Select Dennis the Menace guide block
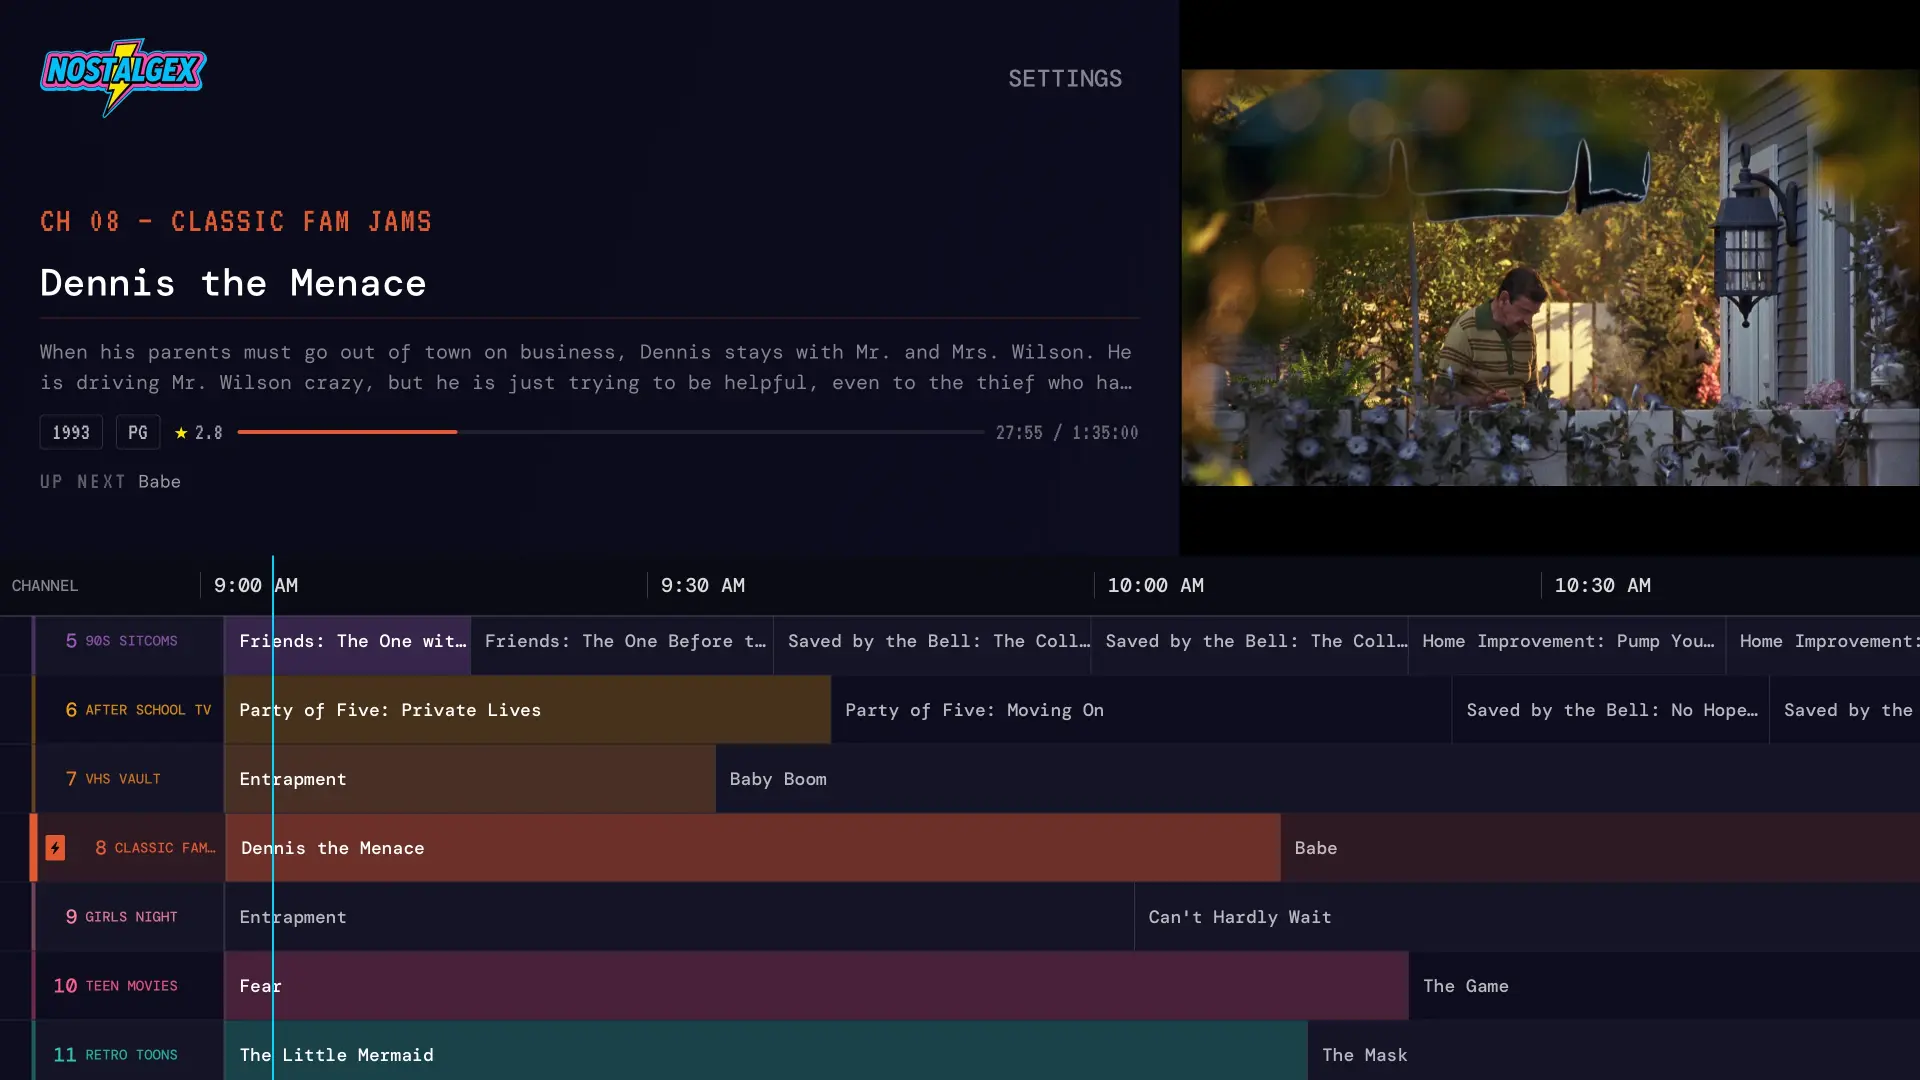The image size is (1920, 1080). tap(753, 848)
